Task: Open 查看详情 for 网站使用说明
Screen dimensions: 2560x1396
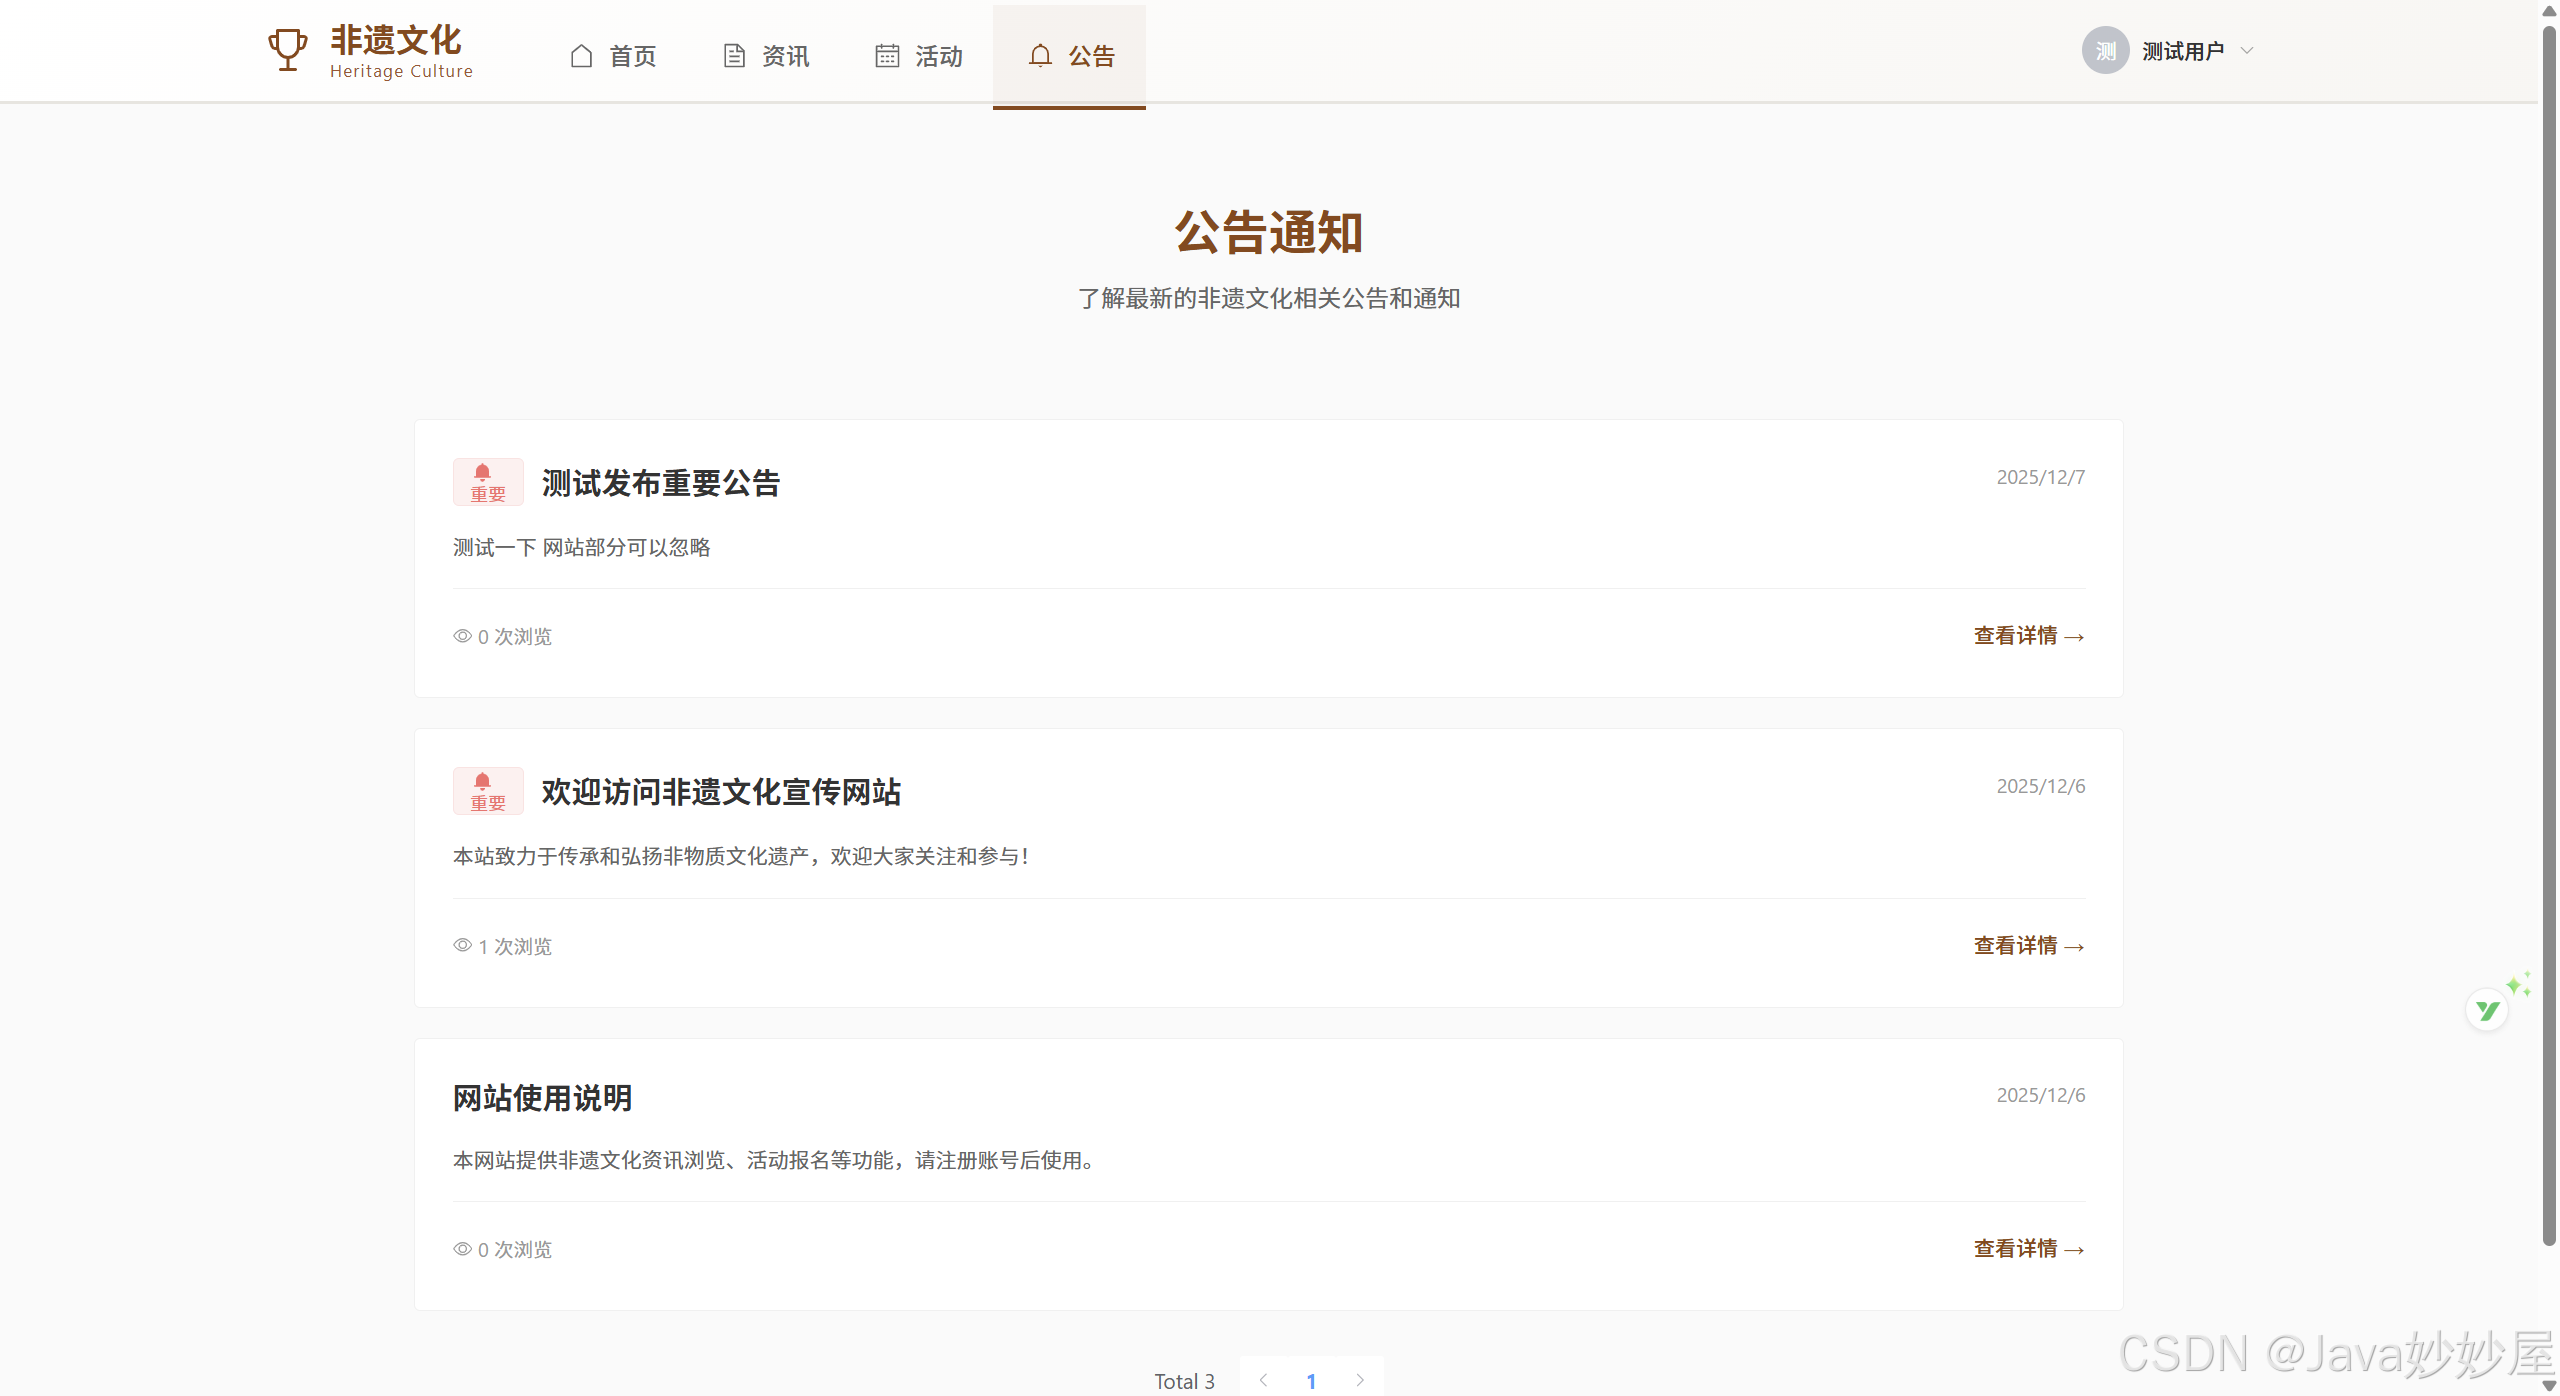Action: click(2028, 1249)
